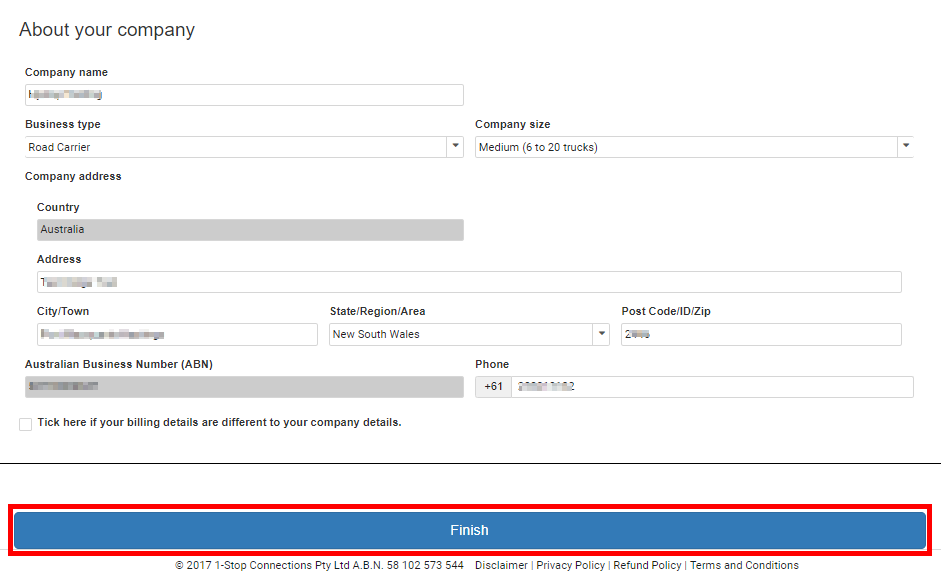This screenshot has height=583, width=941.
Task: Open the Terms and Conditions link
Action: (x=744, y=565)
